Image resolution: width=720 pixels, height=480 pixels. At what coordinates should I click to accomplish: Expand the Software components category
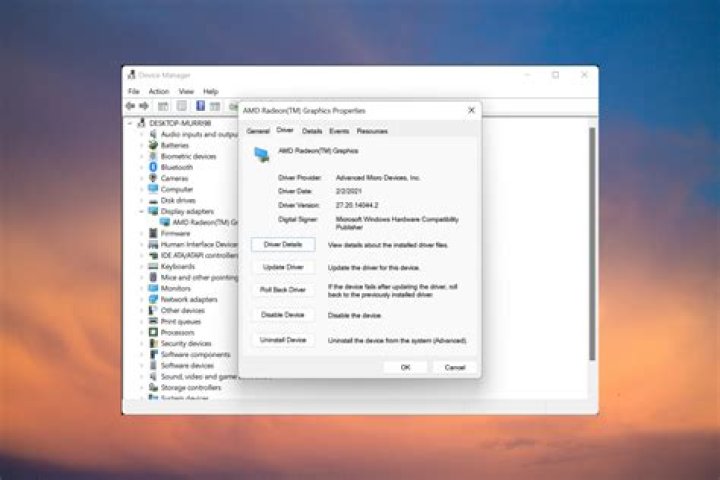(x=141, y=355)
